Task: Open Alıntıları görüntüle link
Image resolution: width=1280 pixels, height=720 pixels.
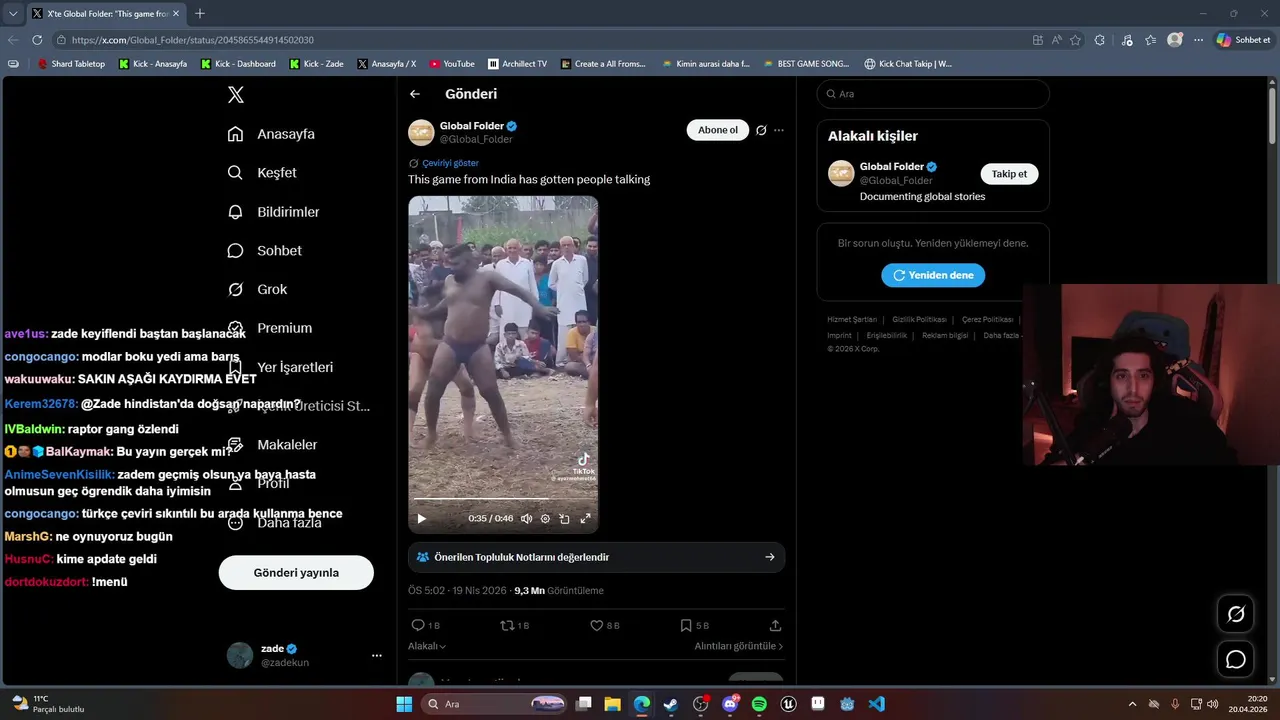Action: 739,646
